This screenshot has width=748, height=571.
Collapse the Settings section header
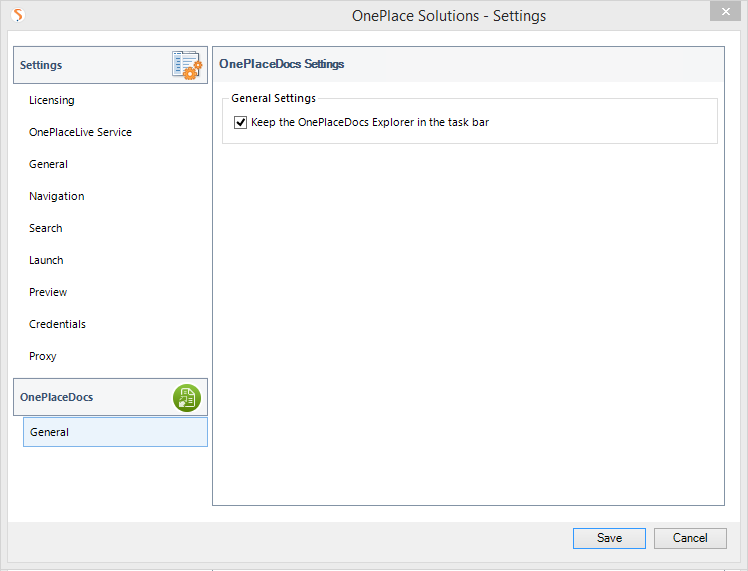(110, 65)
